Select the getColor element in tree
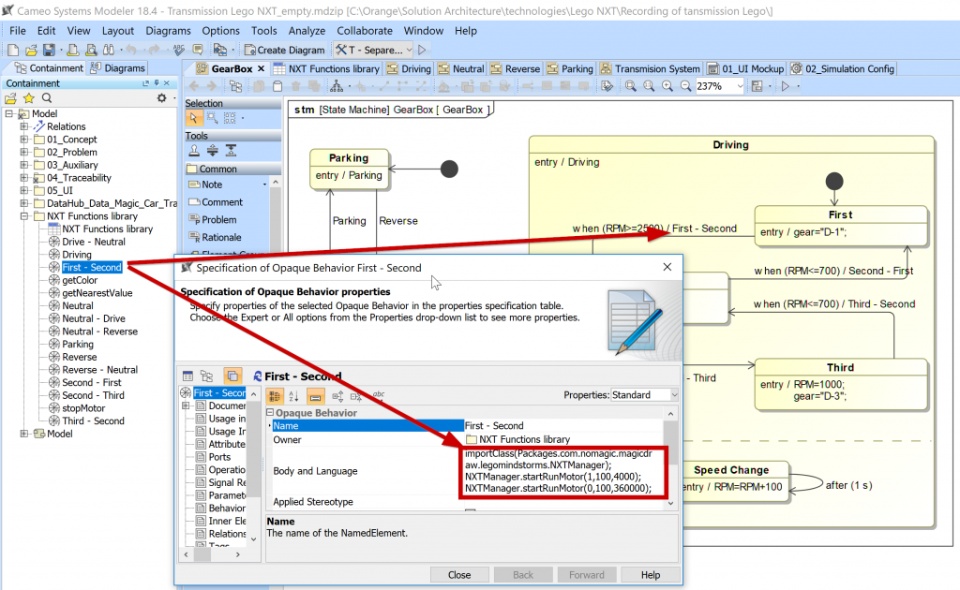Image resolution: width=960 pixels, height=590 pixels. [80, 280]
